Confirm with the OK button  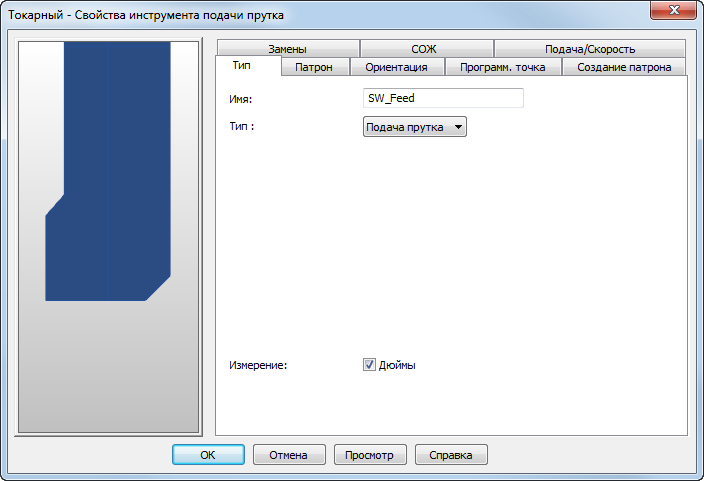click(x=208, y=455)
